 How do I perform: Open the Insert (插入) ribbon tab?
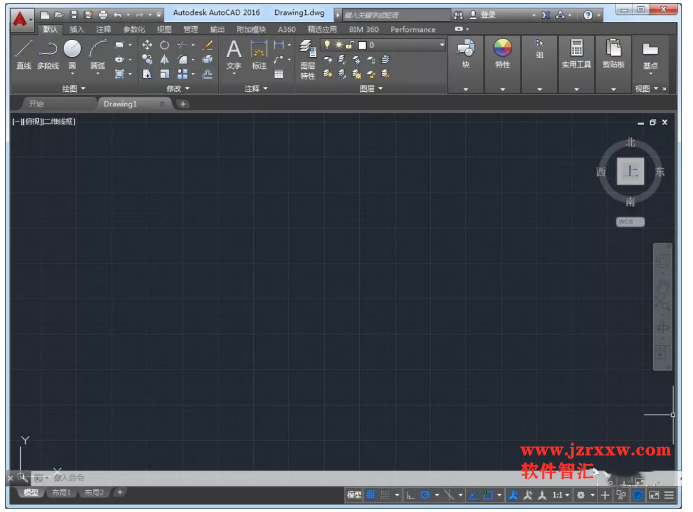[76, 29]
